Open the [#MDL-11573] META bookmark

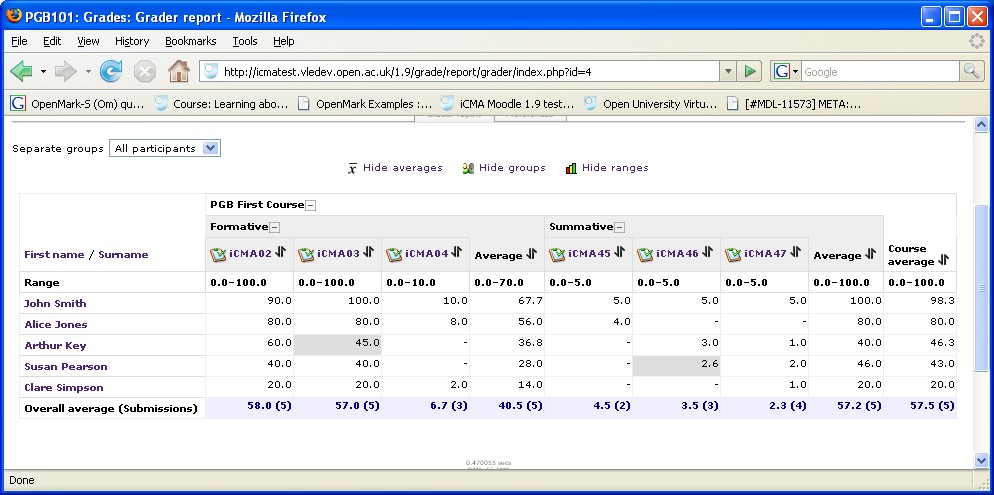point(795,104)
